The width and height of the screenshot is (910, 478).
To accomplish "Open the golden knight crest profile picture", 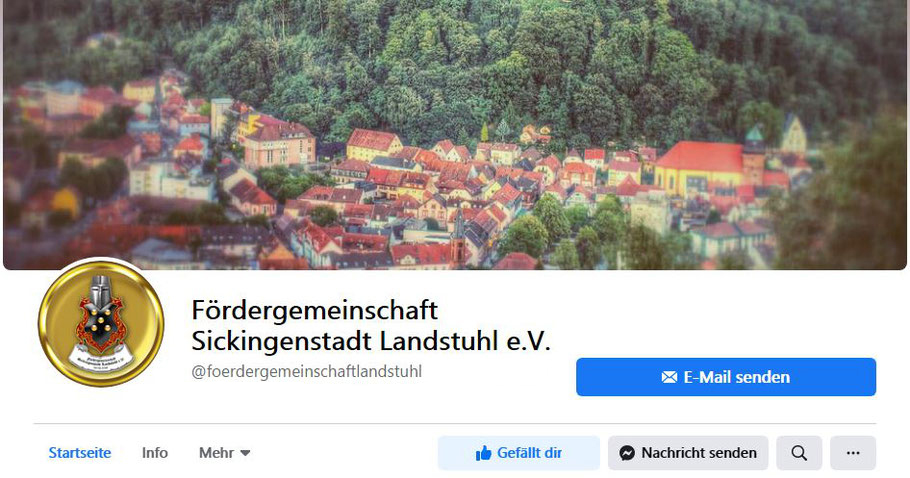I will (x=101, y=323).
